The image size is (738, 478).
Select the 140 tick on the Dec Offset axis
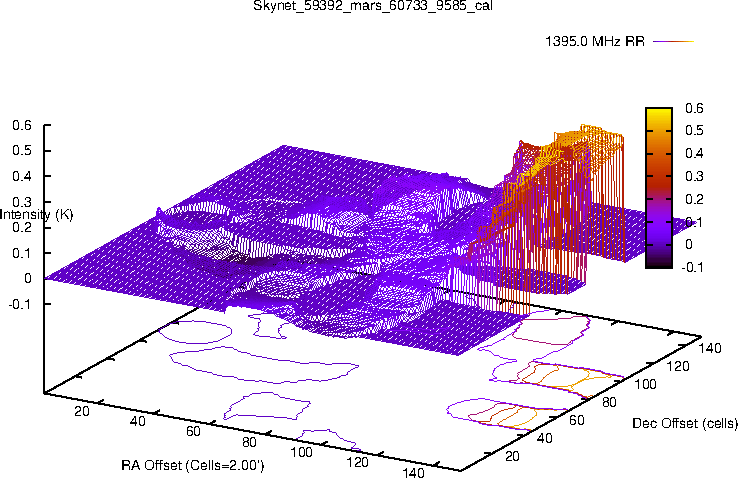tap(710, 348)
